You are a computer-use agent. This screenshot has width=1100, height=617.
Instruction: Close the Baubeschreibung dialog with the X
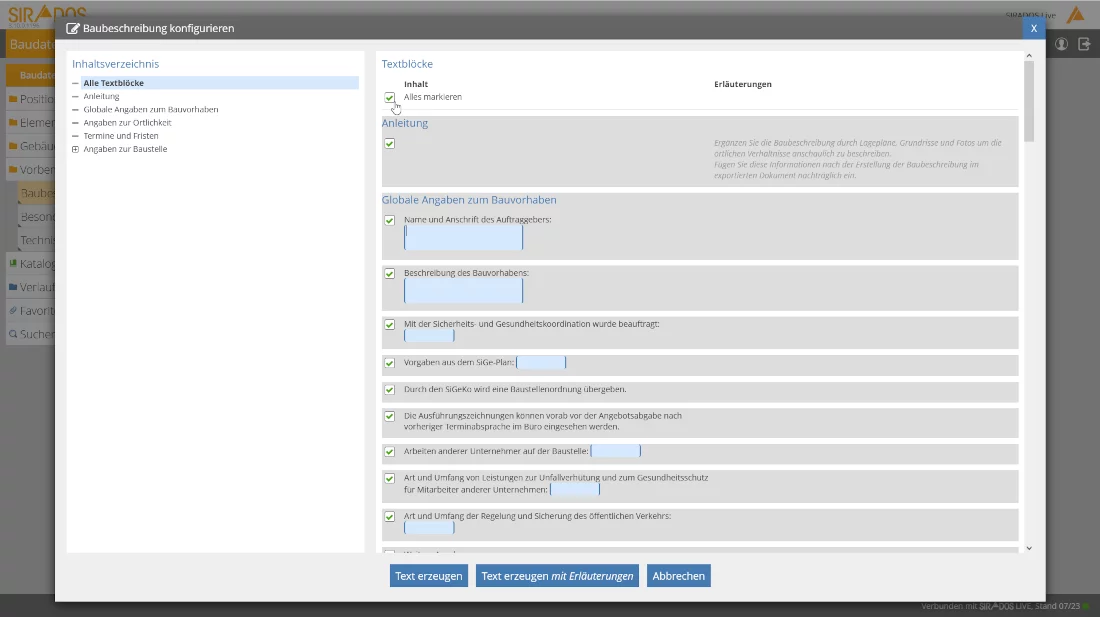coord(1034,29)
